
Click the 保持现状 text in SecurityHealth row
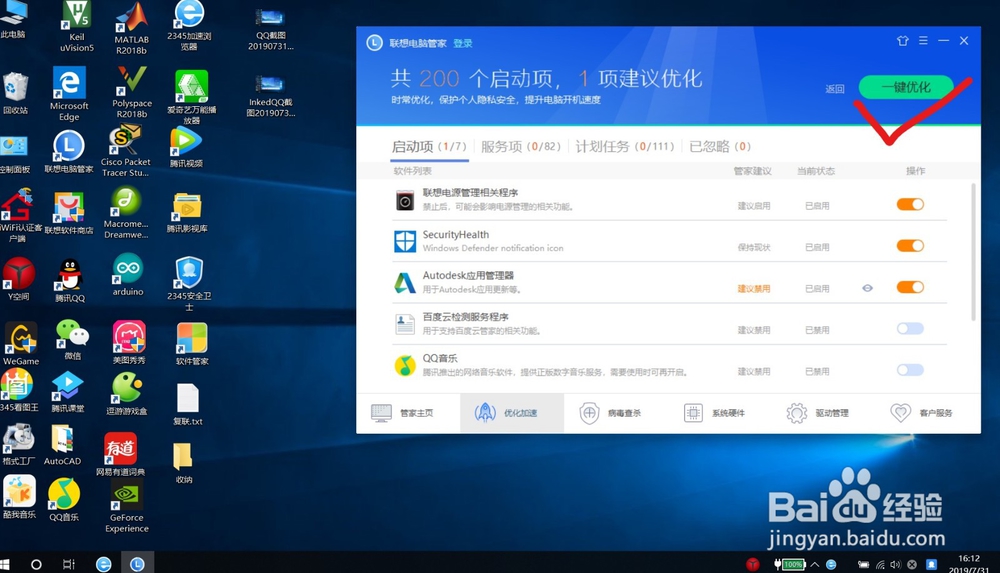[754, 247]
